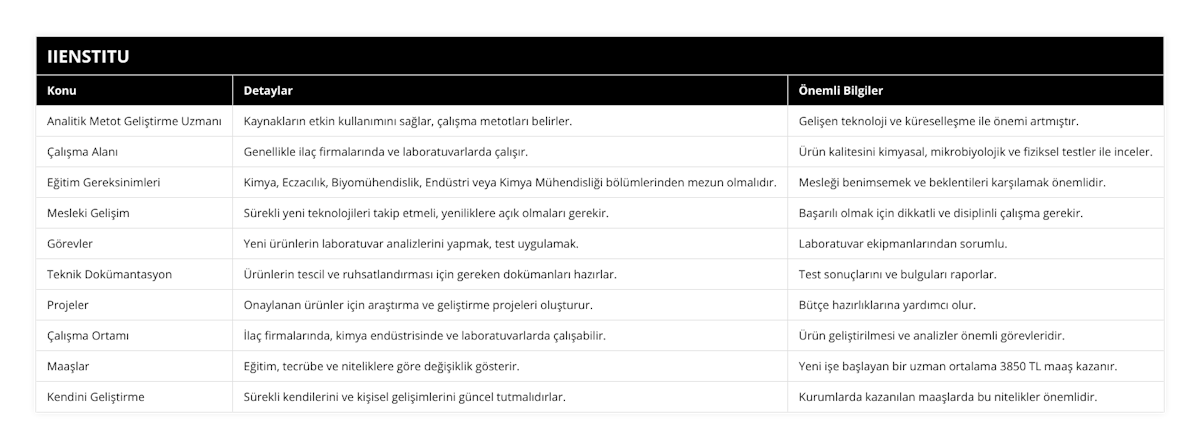This screenshot has height=448, width=1200.
Task: Click the Maaşlar cell
Action: 70,366
